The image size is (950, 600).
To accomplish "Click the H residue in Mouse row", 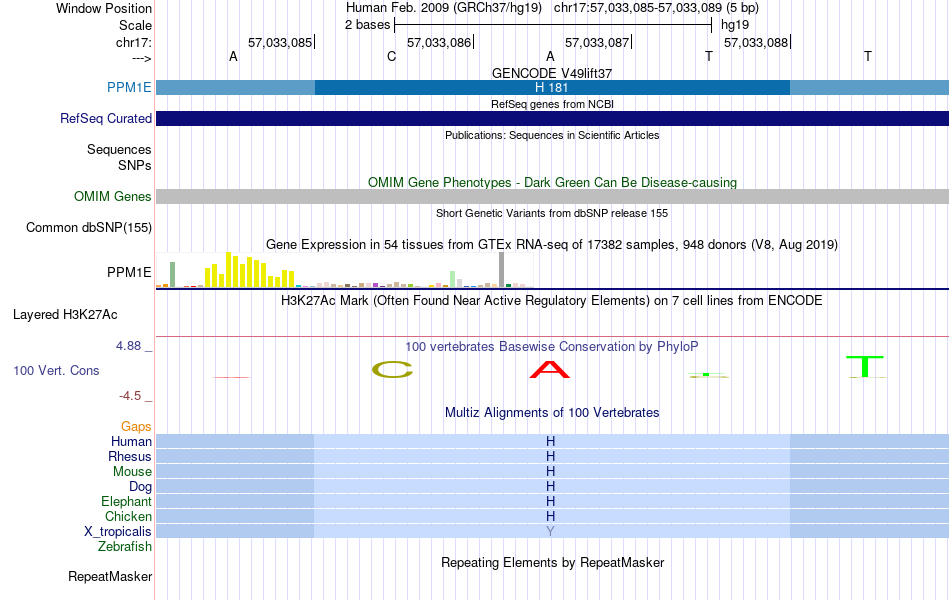I will (x=550, y=472).
